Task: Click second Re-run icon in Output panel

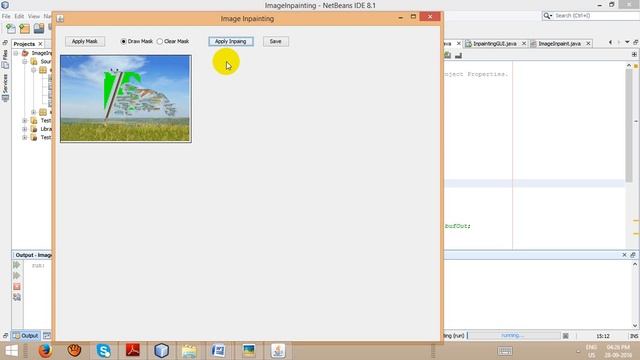Action: [x=17, y=276]
